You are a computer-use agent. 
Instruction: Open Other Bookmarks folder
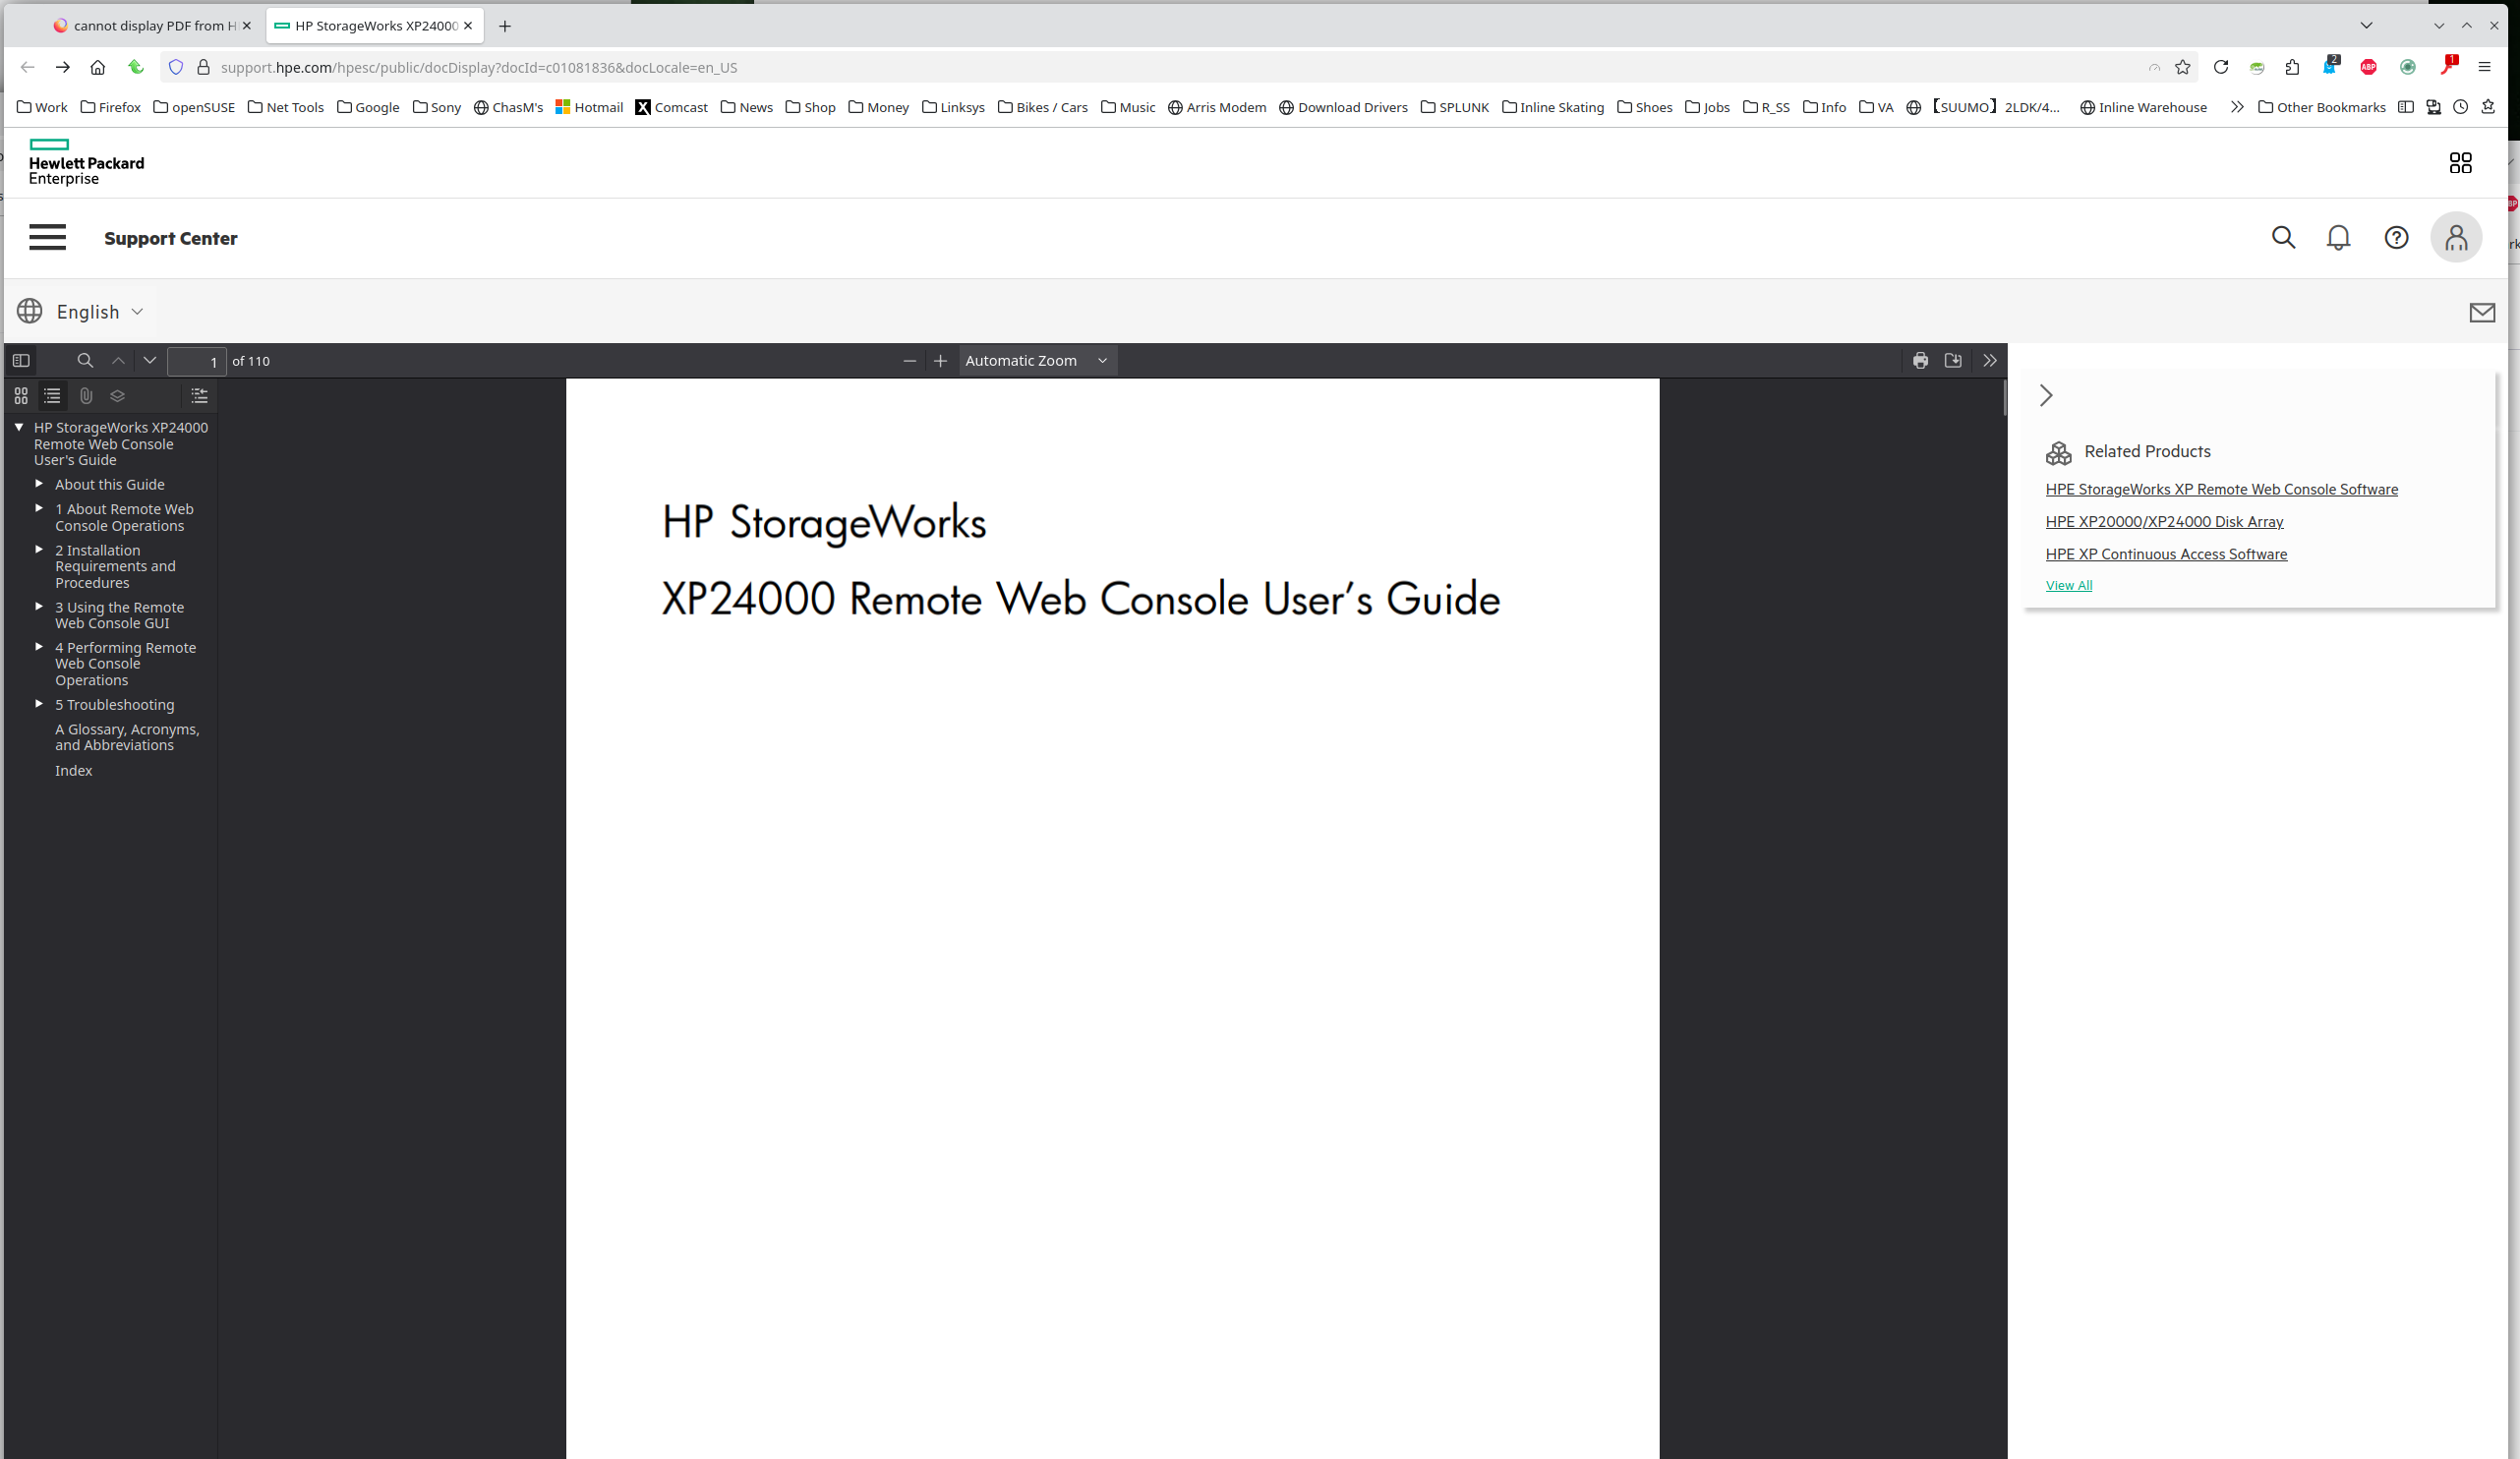click(2321, 107)
